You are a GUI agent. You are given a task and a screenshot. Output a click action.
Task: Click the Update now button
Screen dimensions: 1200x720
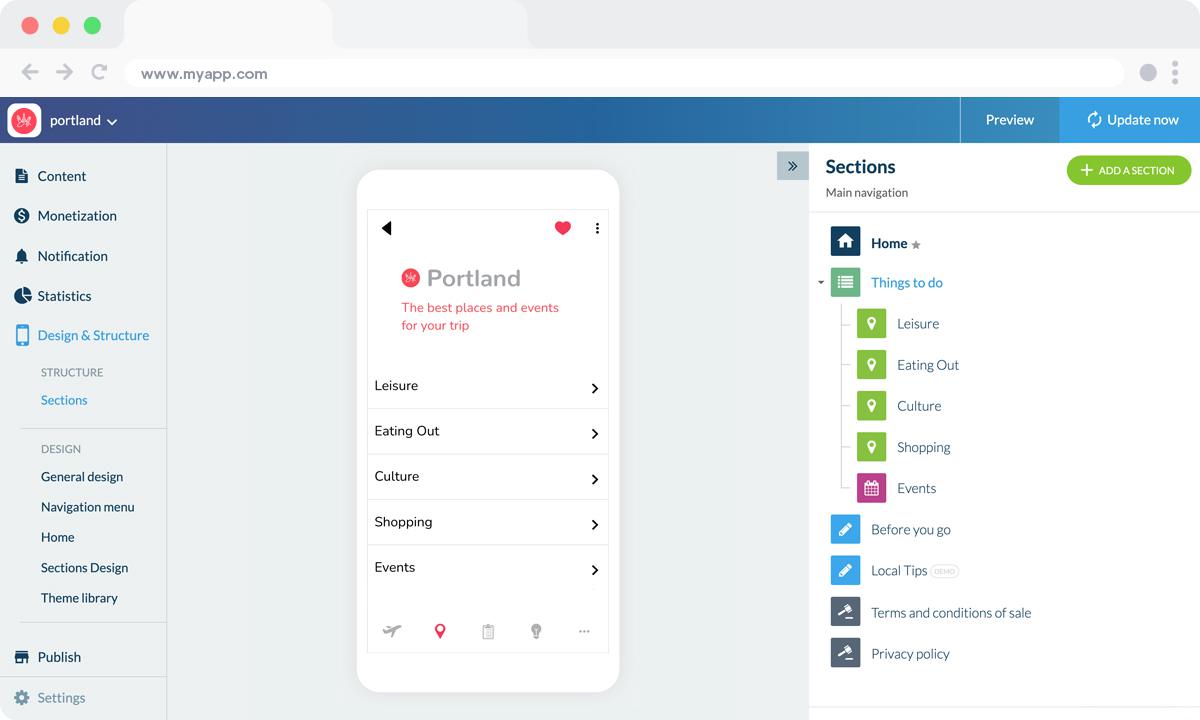tap(1132, 120)
